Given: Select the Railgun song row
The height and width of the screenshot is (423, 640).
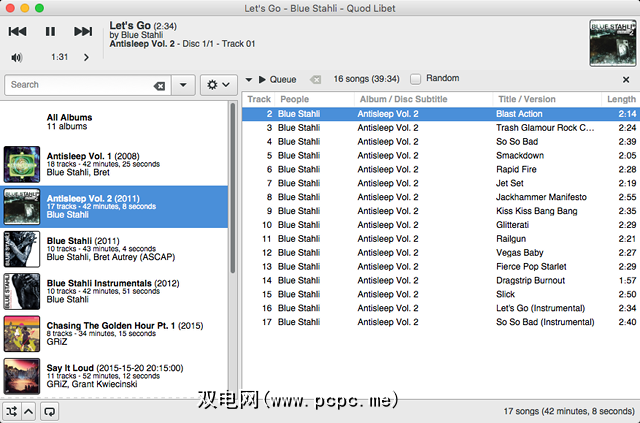Looking at the screenshot, I should point(441,239).
